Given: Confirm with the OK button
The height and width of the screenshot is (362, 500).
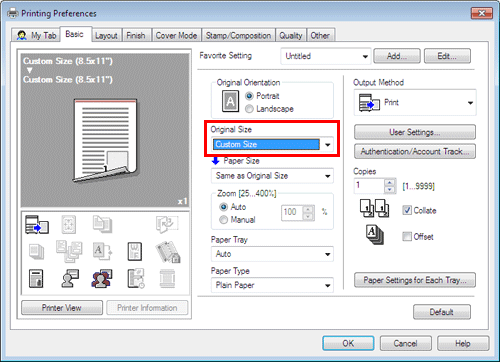Looking at the screenshot, I should [x=348, y=343].
